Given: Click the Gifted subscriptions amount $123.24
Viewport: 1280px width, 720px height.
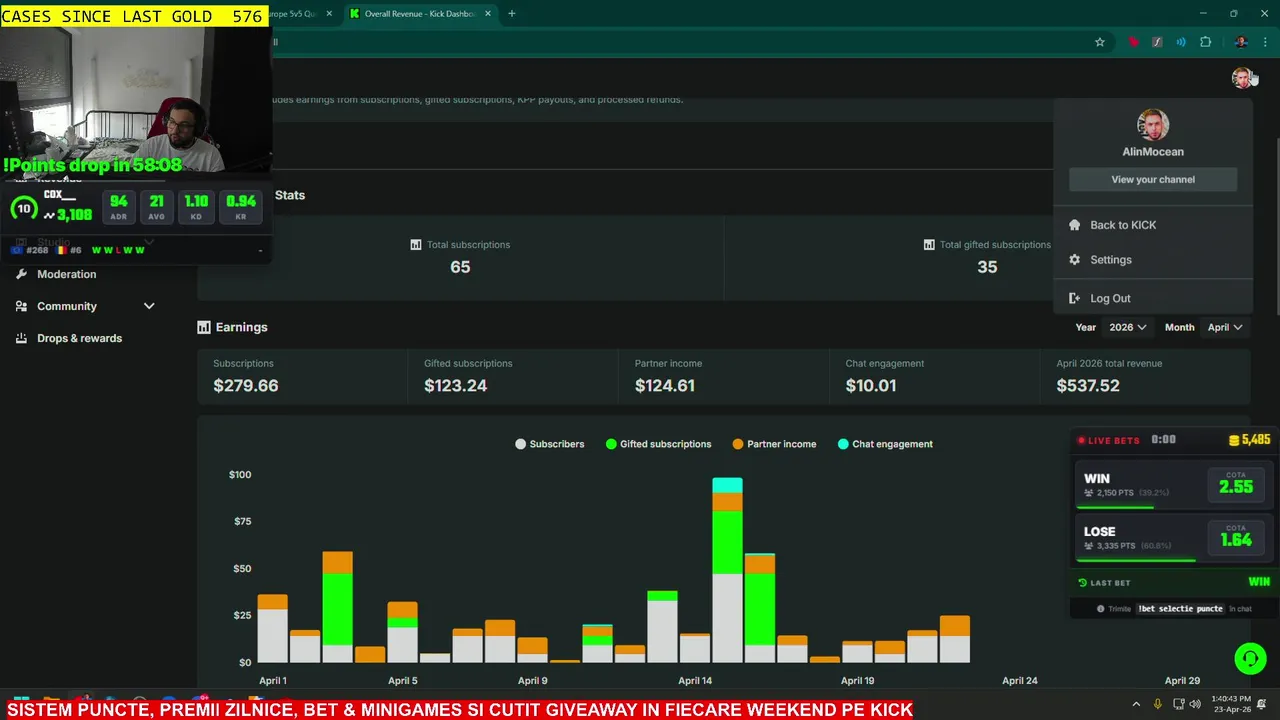Looking at the screenshot, I should click(x=455, y=386).
